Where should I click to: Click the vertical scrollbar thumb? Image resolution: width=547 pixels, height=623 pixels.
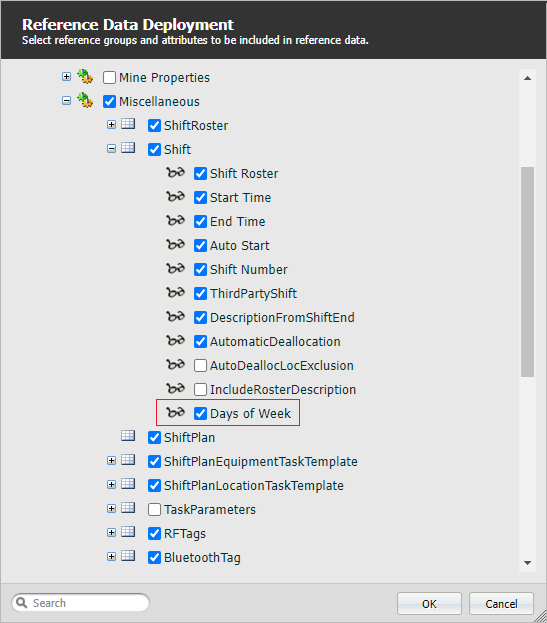point(527,271)
